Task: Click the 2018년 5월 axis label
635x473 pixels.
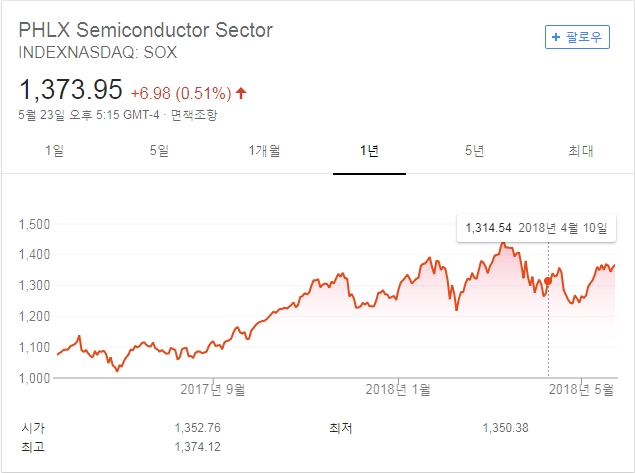Action: click(x=582, y=388)
